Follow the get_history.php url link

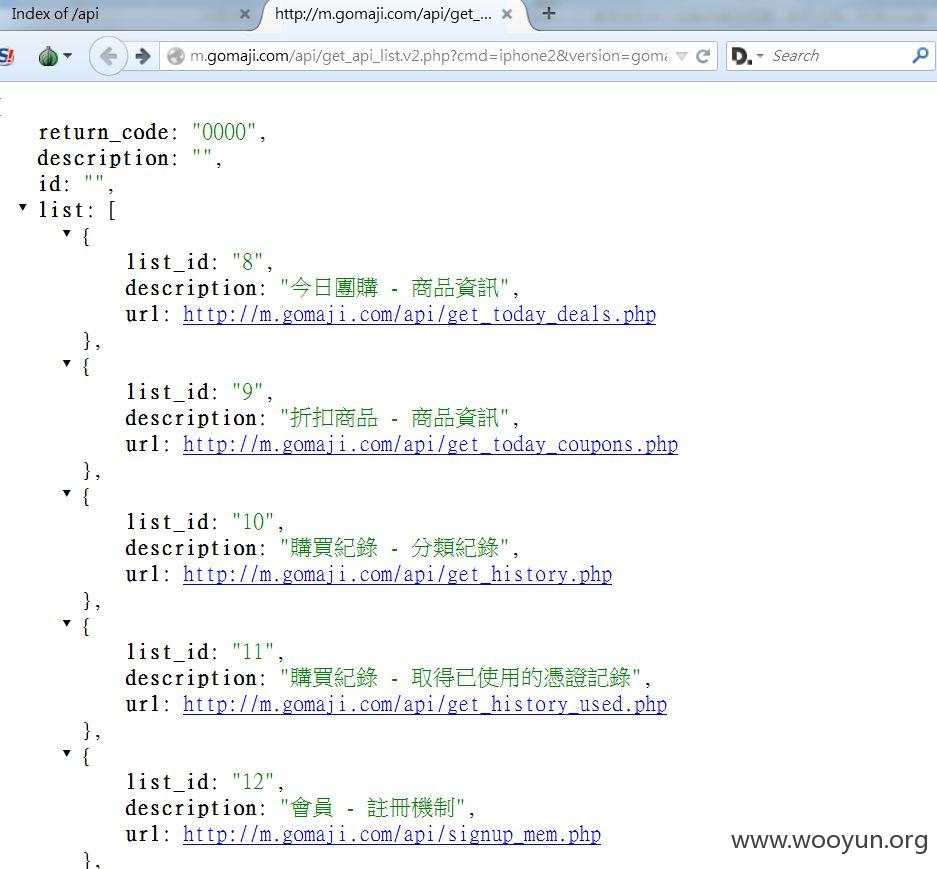pyautogui.click(x=397, y=574)
